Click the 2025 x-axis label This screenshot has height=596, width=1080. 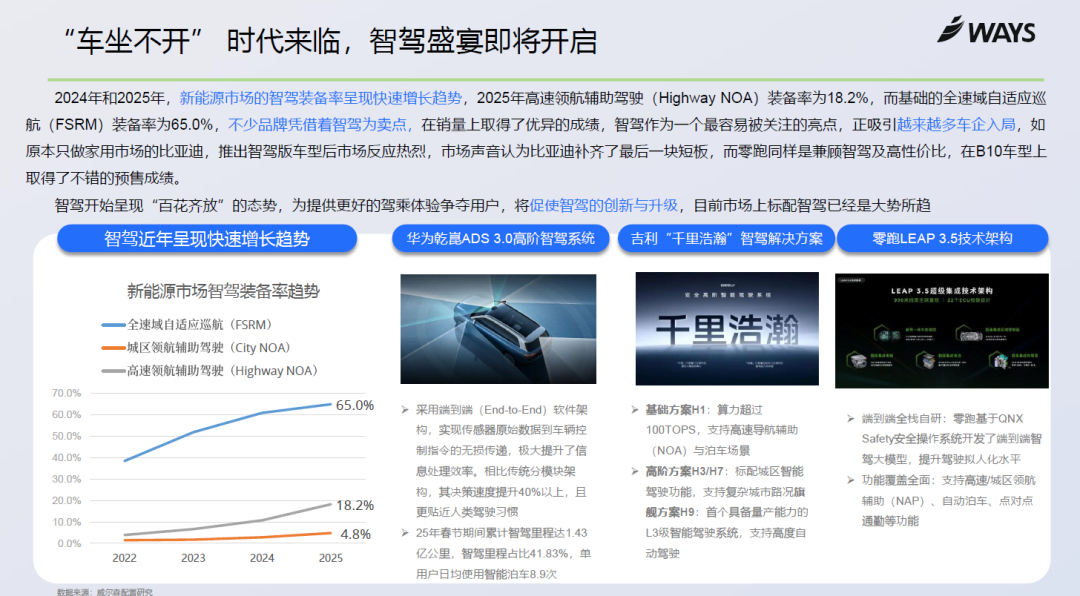[331, 558]
